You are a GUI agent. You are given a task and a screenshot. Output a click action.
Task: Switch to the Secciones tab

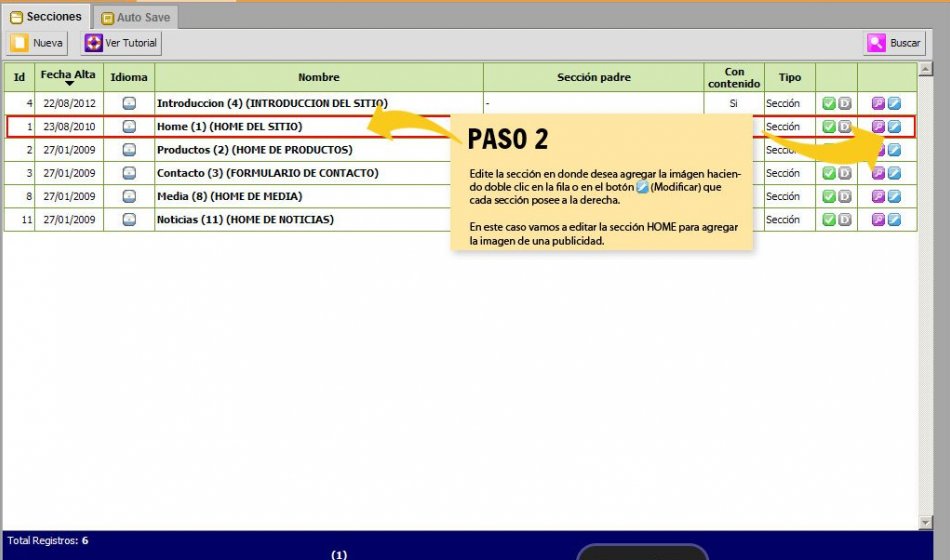pos(46,17)
